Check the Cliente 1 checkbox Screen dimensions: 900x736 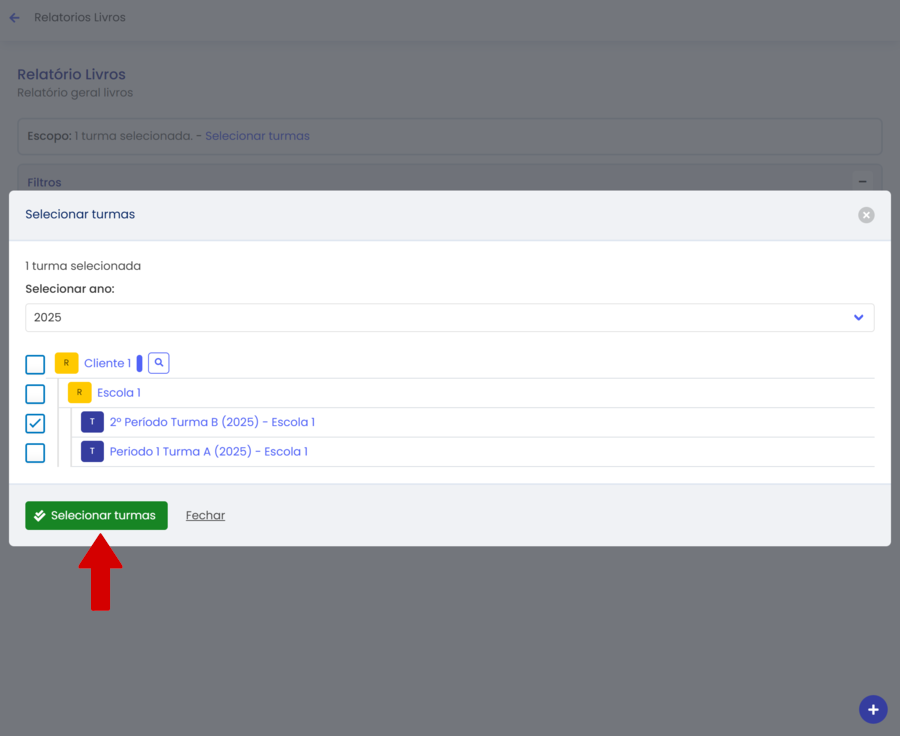click(35, 364)
